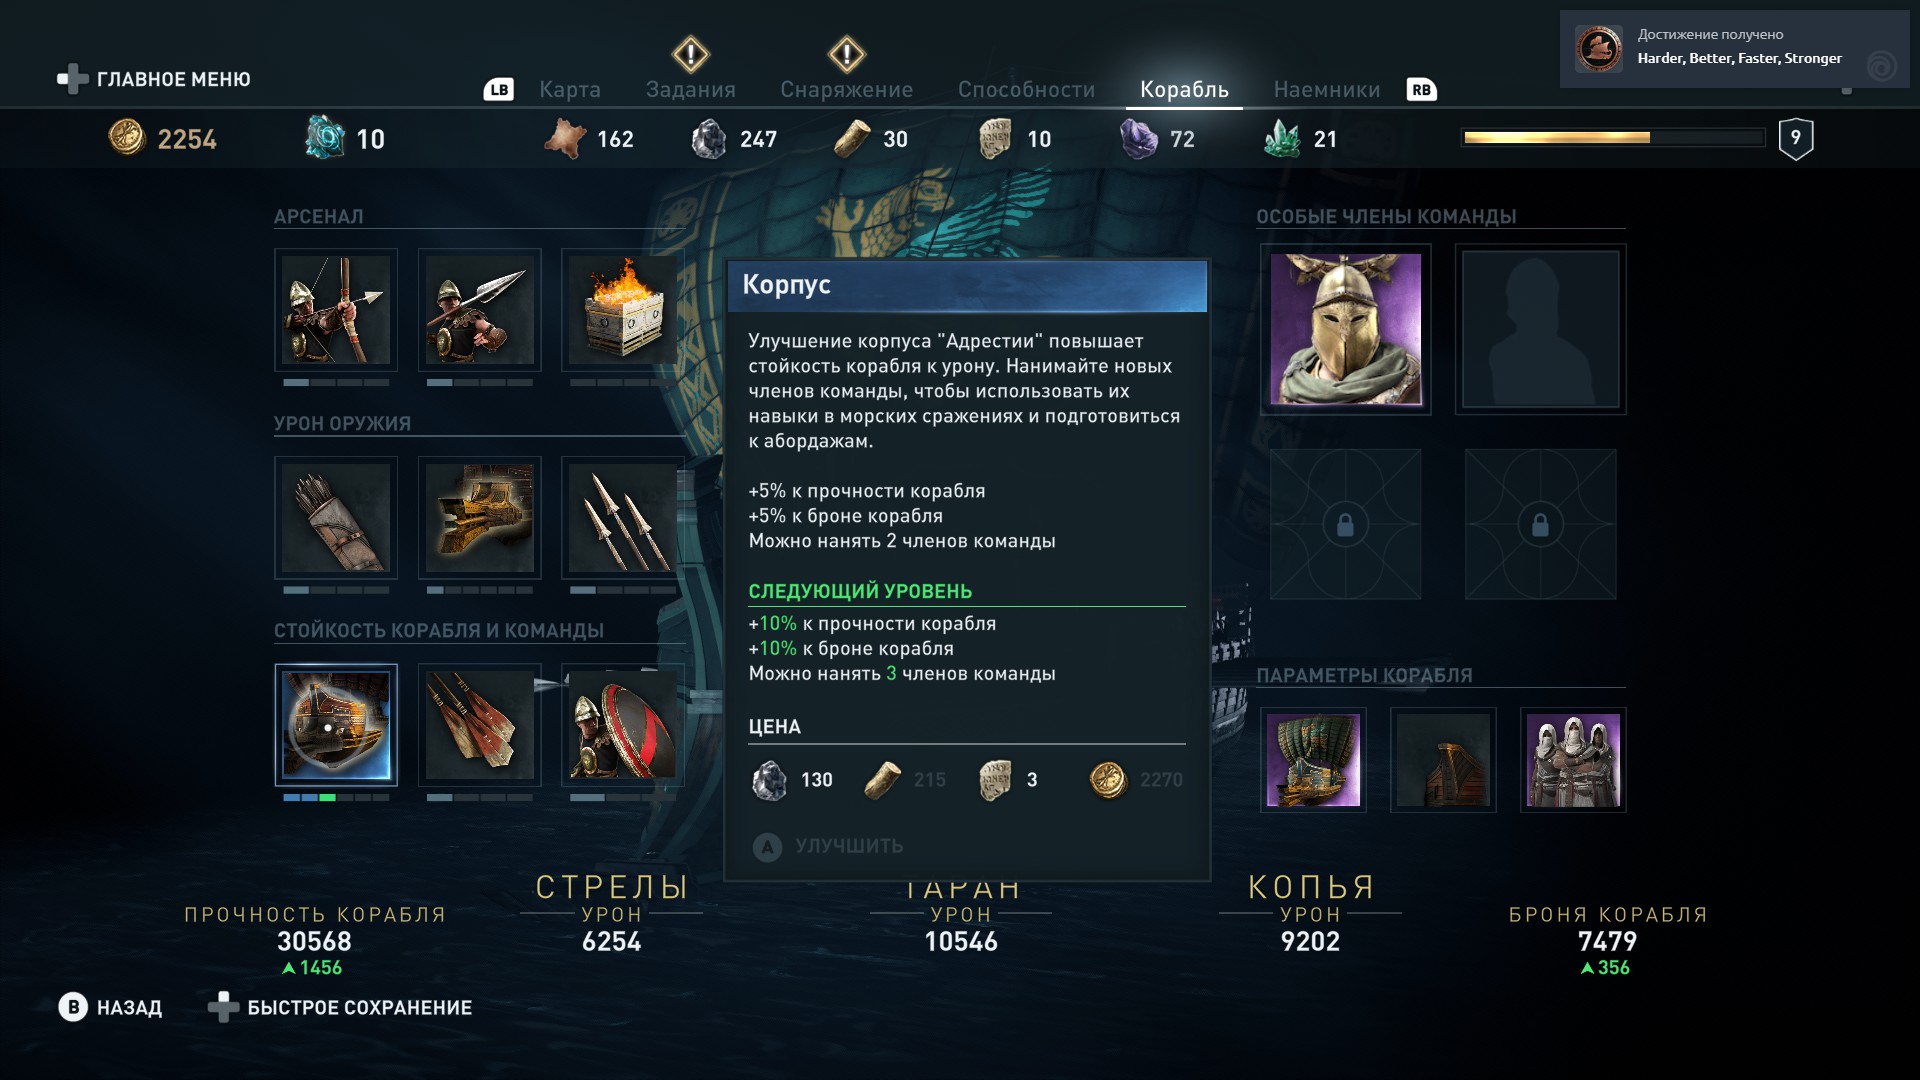Screen dimensions: 1920x1080
Task: Select the archer arsenal upgrade icon
Action: [x=336, y=310]
